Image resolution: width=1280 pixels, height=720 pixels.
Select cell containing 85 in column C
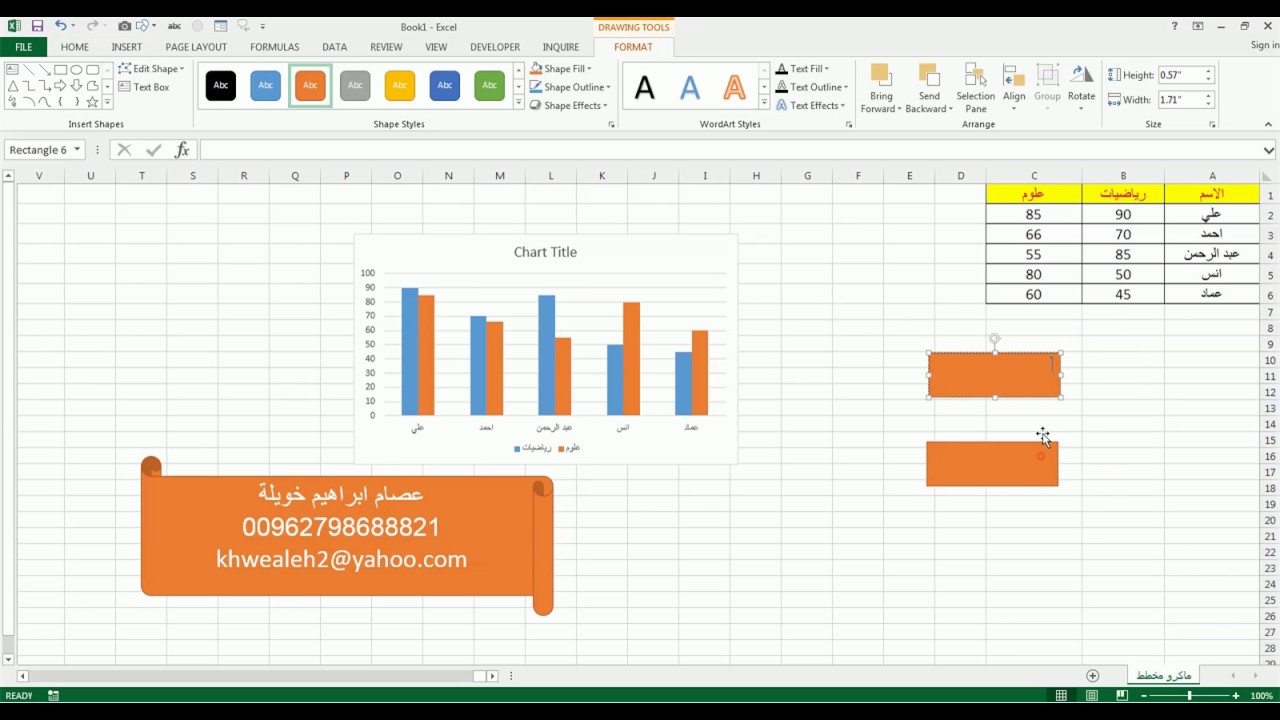(x=1033, y=214)
